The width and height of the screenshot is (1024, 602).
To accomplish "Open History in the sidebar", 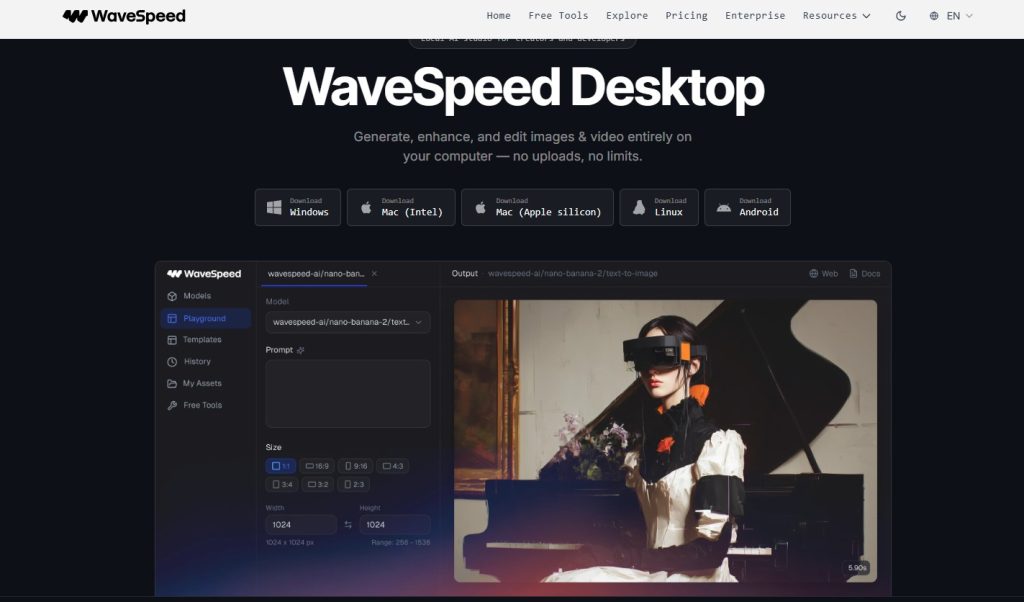I will tap(206, 361).
